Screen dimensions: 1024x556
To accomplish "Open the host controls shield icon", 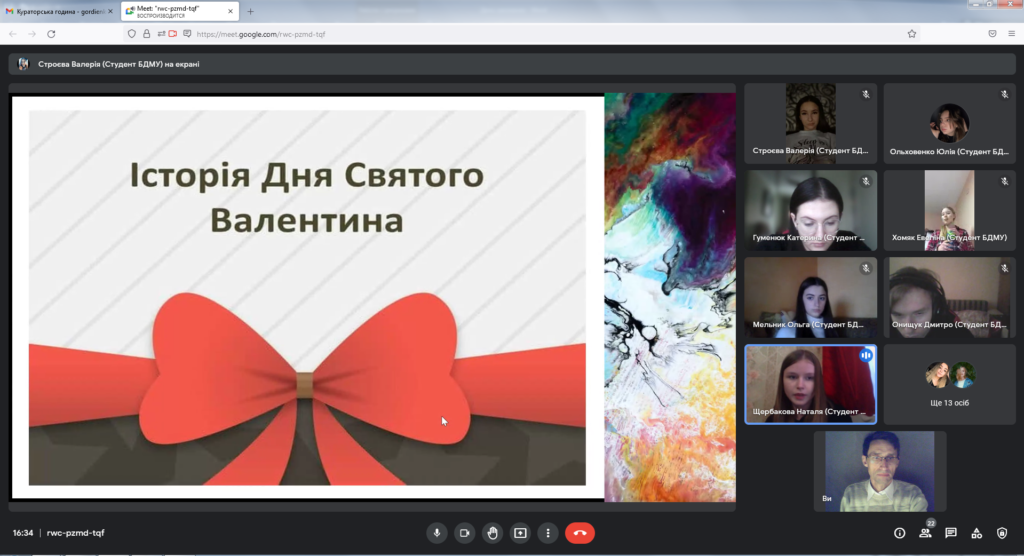I will pyautogui.click(x=1003, y=533).
